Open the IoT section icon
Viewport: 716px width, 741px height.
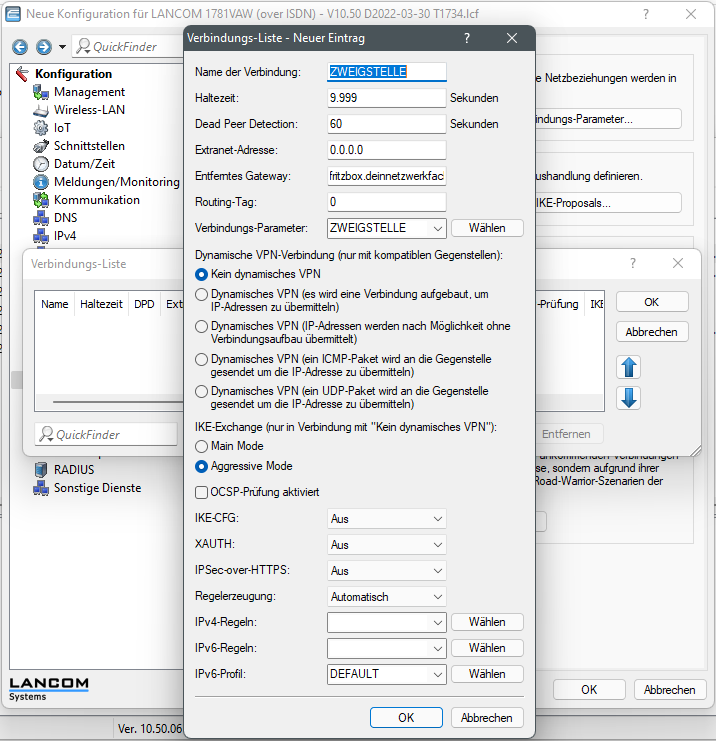41,128
